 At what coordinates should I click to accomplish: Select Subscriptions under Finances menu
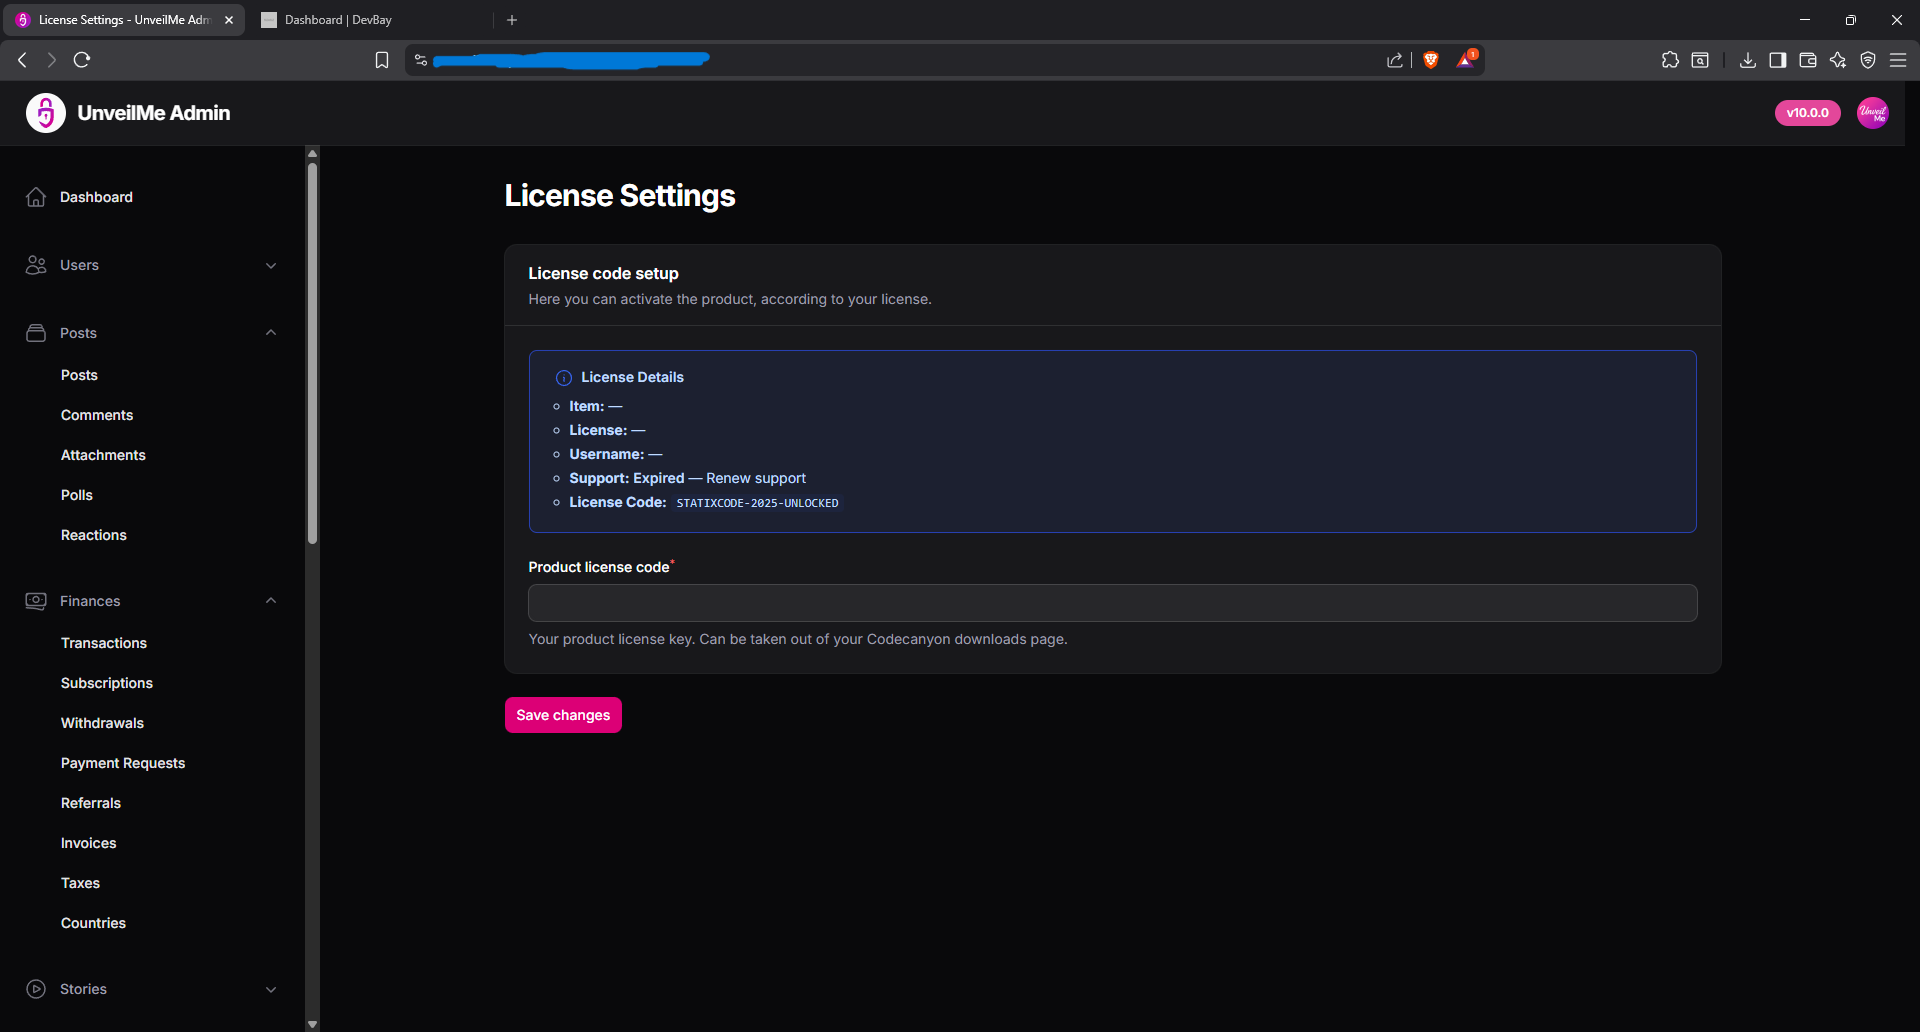click(106, 683)
